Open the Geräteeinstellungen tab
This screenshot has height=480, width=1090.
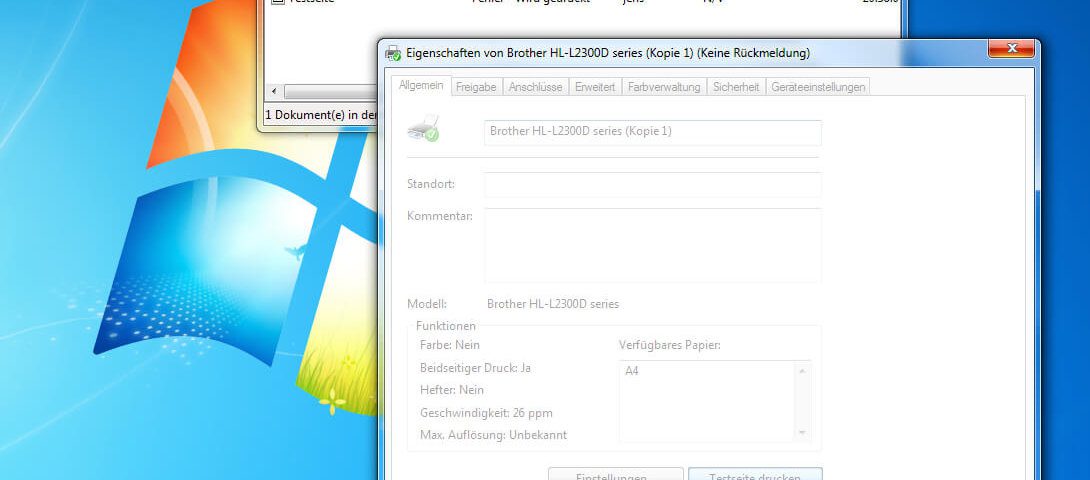(818, 87)
